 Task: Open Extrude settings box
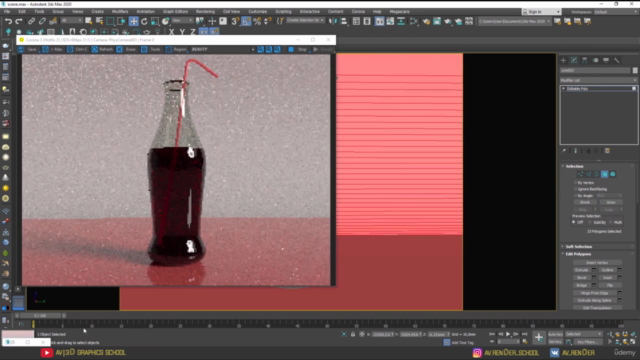[x=594, y=270]
